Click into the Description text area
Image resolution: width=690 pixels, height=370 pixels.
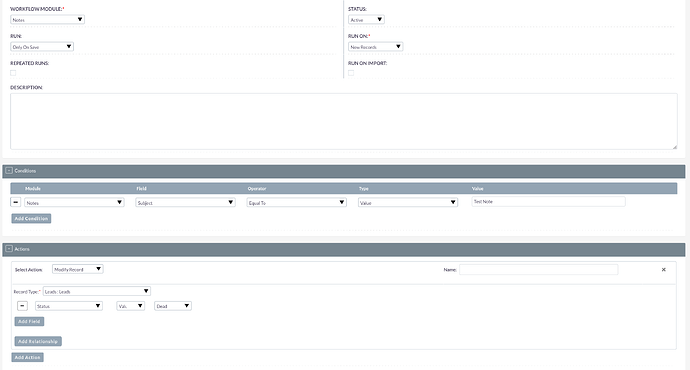click(x=344, y=121)
